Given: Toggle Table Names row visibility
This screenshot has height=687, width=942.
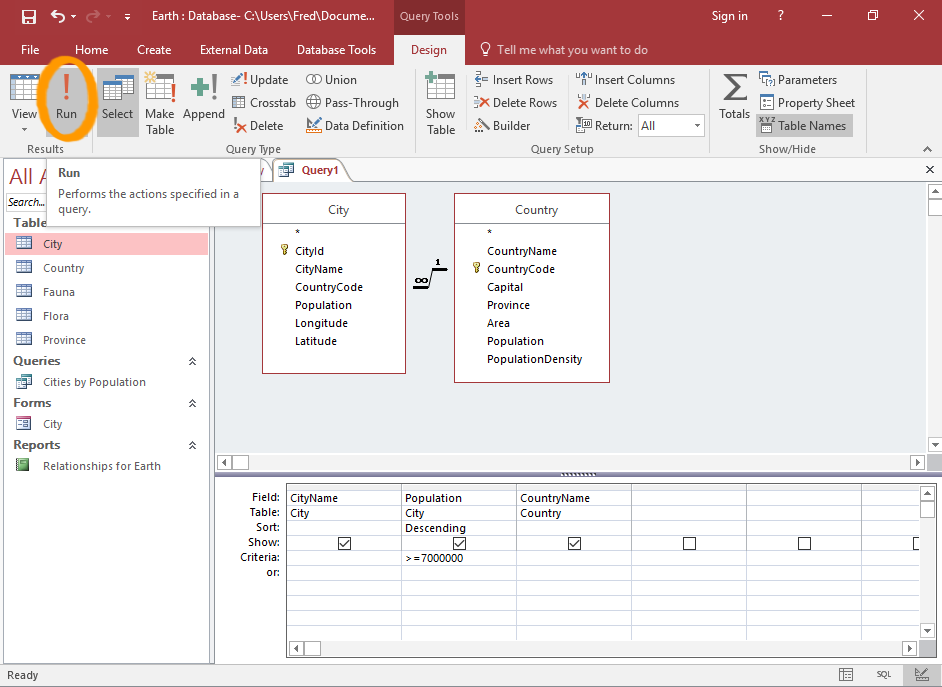Looking at the screenshot, I should pos(804,126).
